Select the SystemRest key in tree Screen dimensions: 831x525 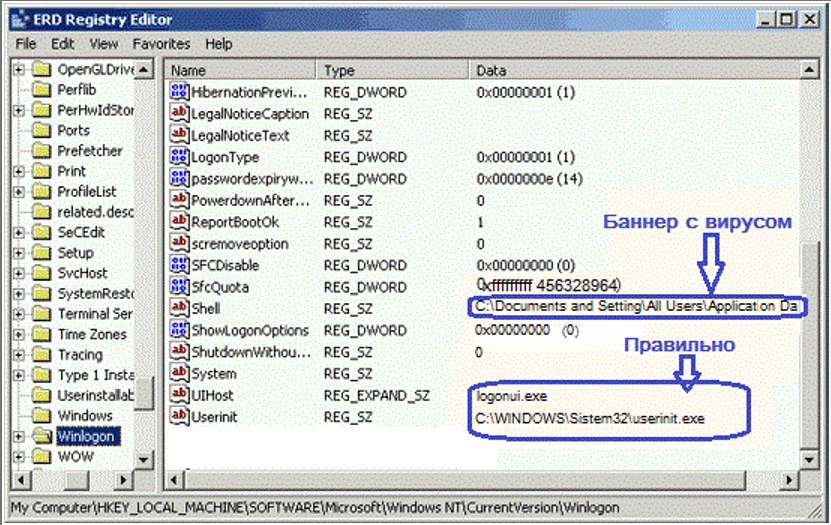point(95,293)
